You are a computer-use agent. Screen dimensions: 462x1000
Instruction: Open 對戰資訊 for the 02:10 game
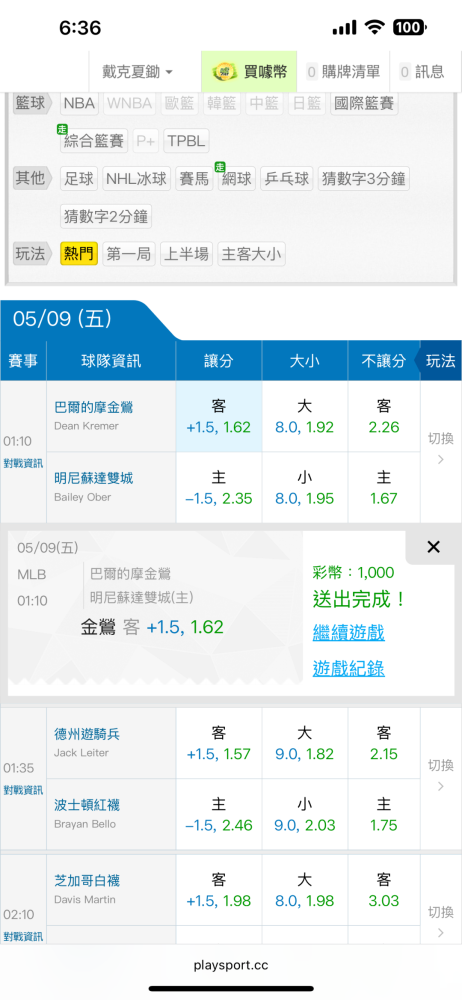pyautogui.click(x=23, y=936)
